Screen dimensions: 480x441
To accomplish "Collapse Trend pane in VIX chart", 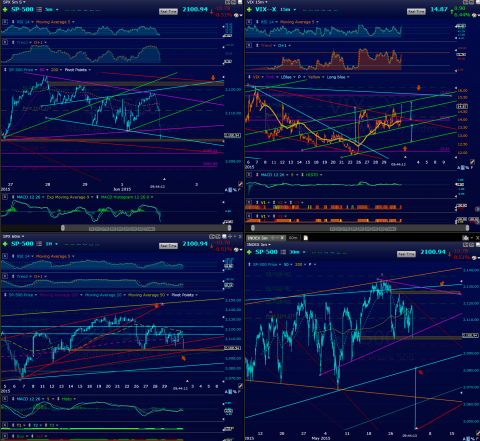I will pos(249,45).
